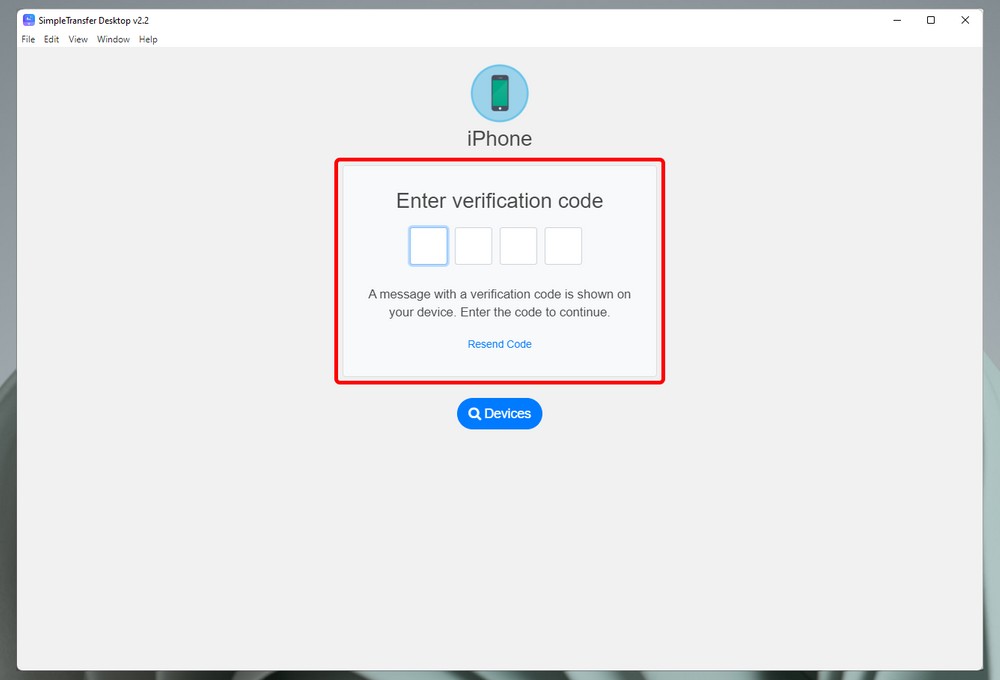Screen dimensions: 1000x680
Task: Click the SimpleTransfer app icon in title bar
Action: (29, 20)
